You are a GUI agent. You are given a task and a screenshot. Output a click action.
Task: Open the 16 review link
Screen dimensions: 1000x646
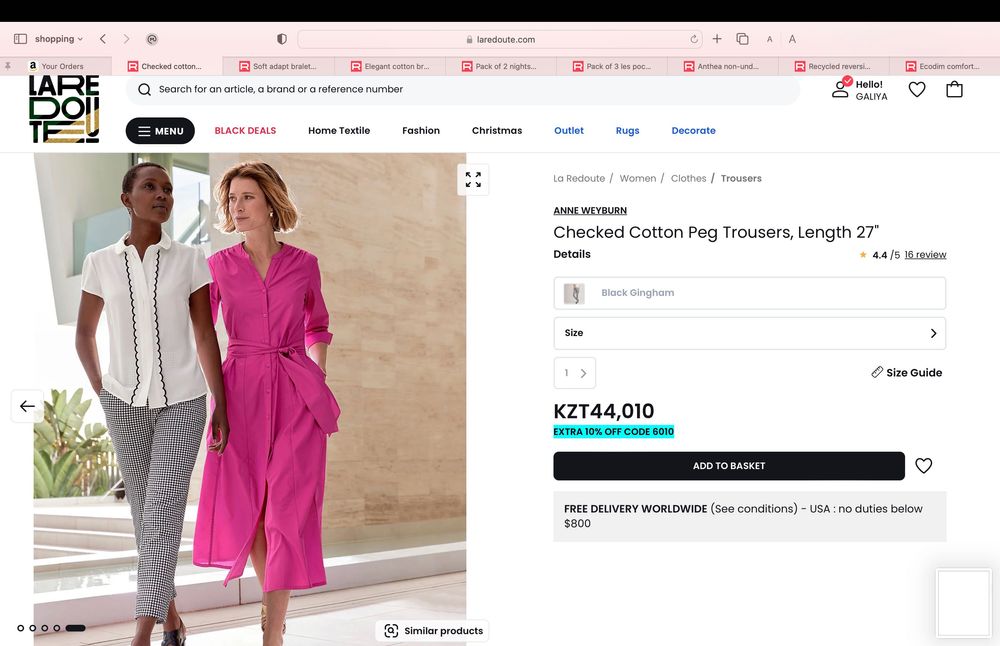pos(925,255)
